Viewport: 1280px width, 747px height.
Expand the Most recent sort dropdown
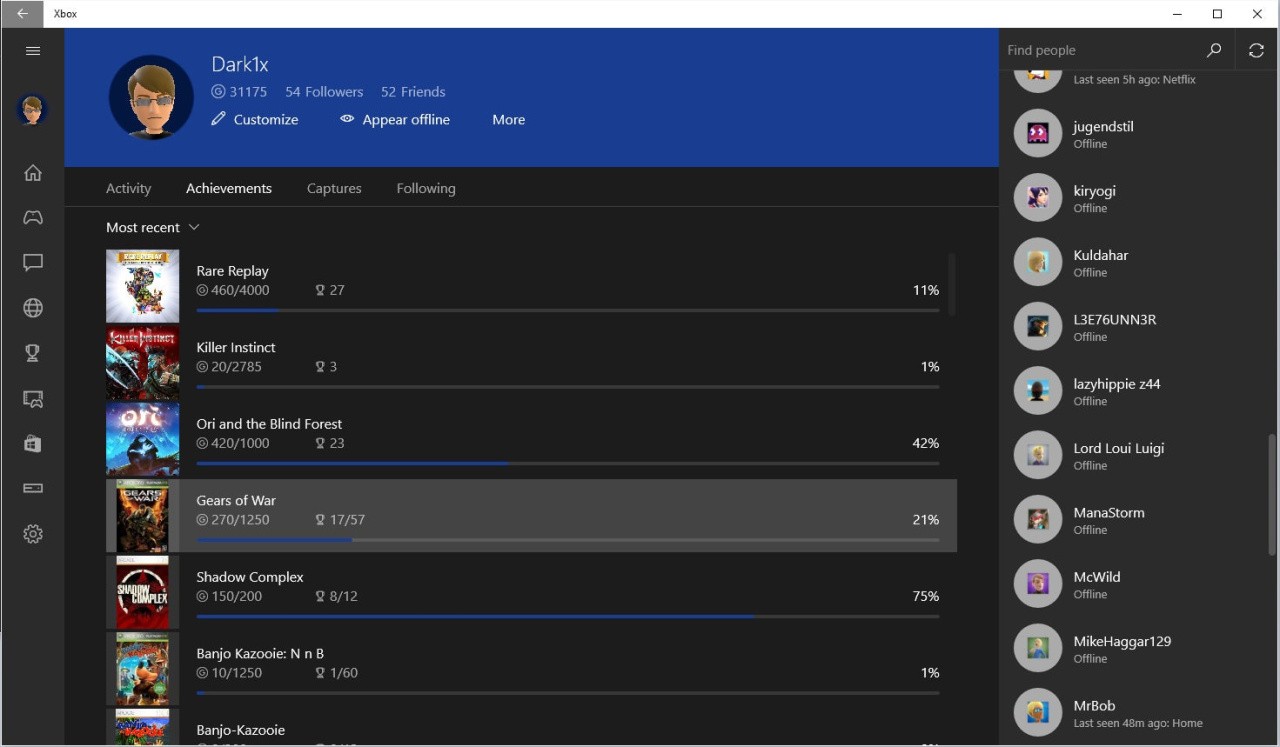pos(153,227)
